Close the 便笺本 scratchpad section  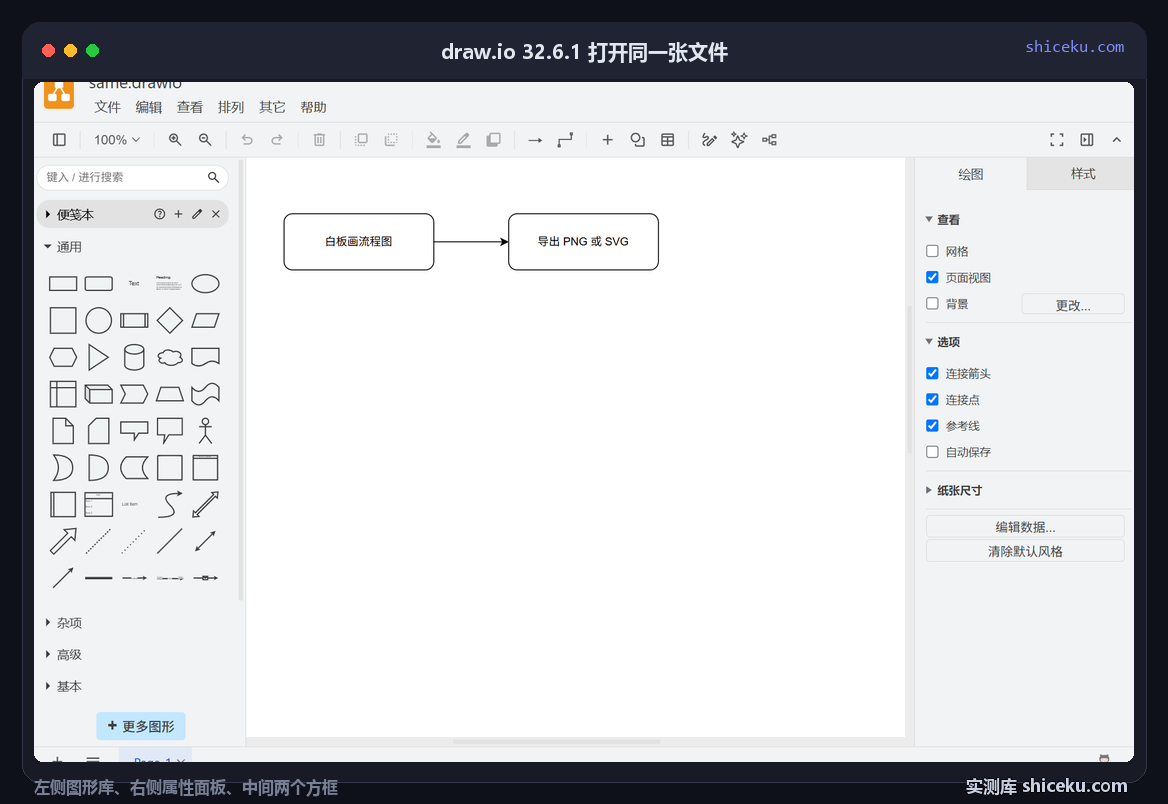click(216, 215)
